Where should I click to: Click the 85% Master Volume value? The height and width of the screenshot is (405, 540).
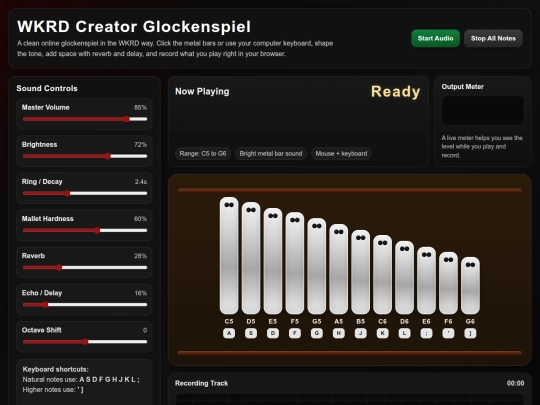click(141, 107)
